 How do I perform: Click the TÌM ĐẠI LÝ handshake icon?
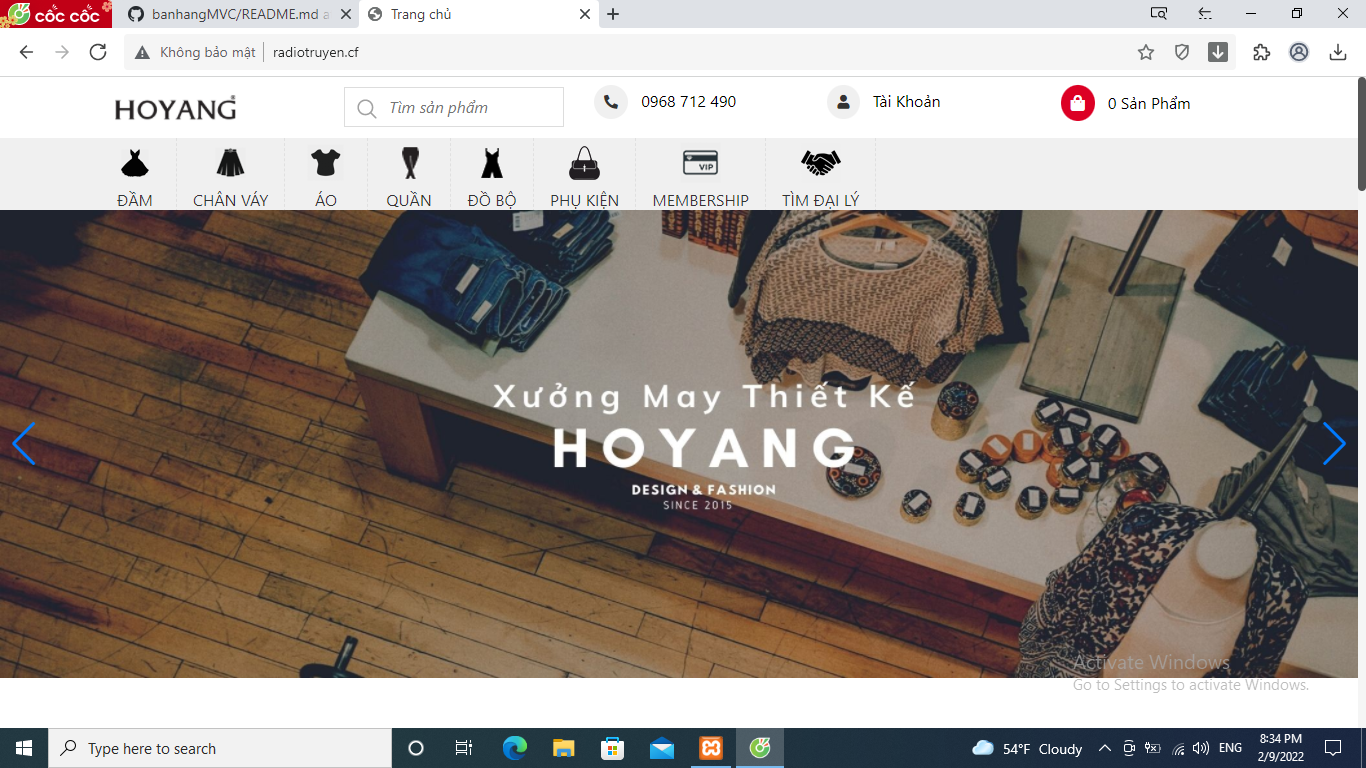[x=820, y=160]
